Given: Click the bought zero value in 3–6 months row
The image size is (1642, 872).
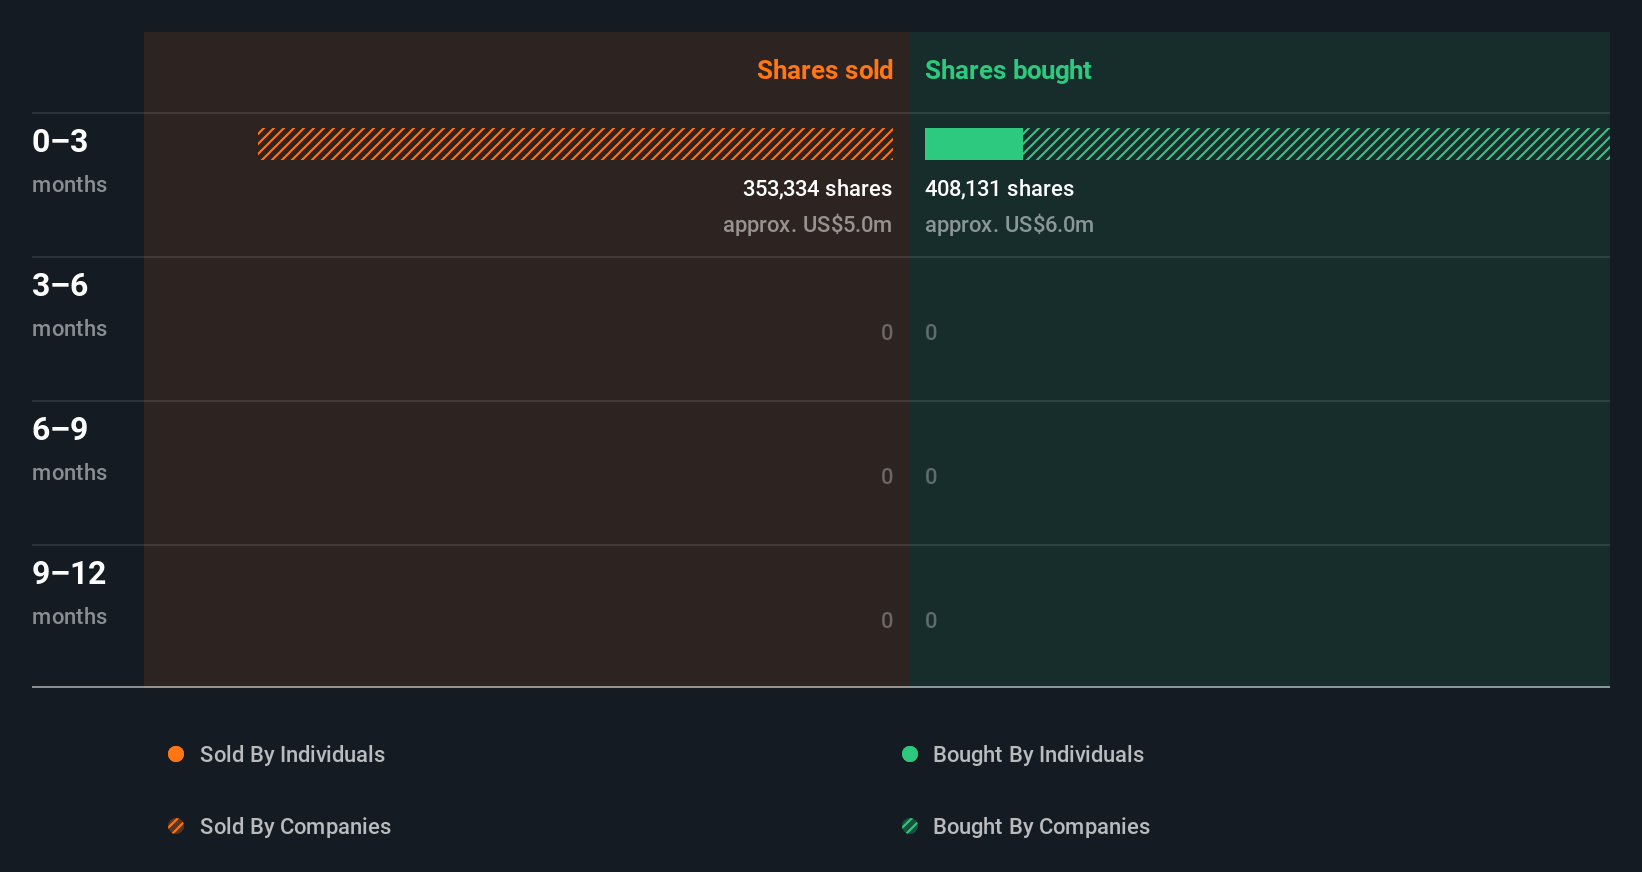Looking at the screenshot, I should [931, 333].
